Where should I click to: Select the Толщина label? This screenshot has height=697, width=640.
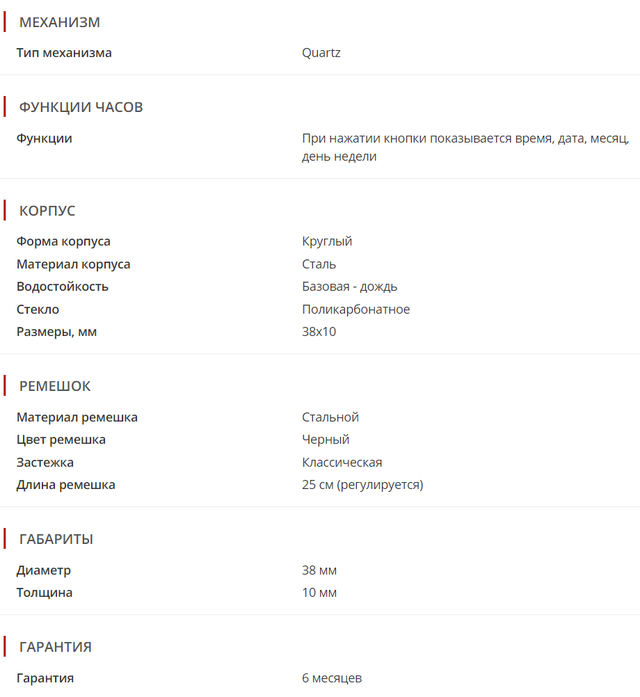[x=44, y=592]
